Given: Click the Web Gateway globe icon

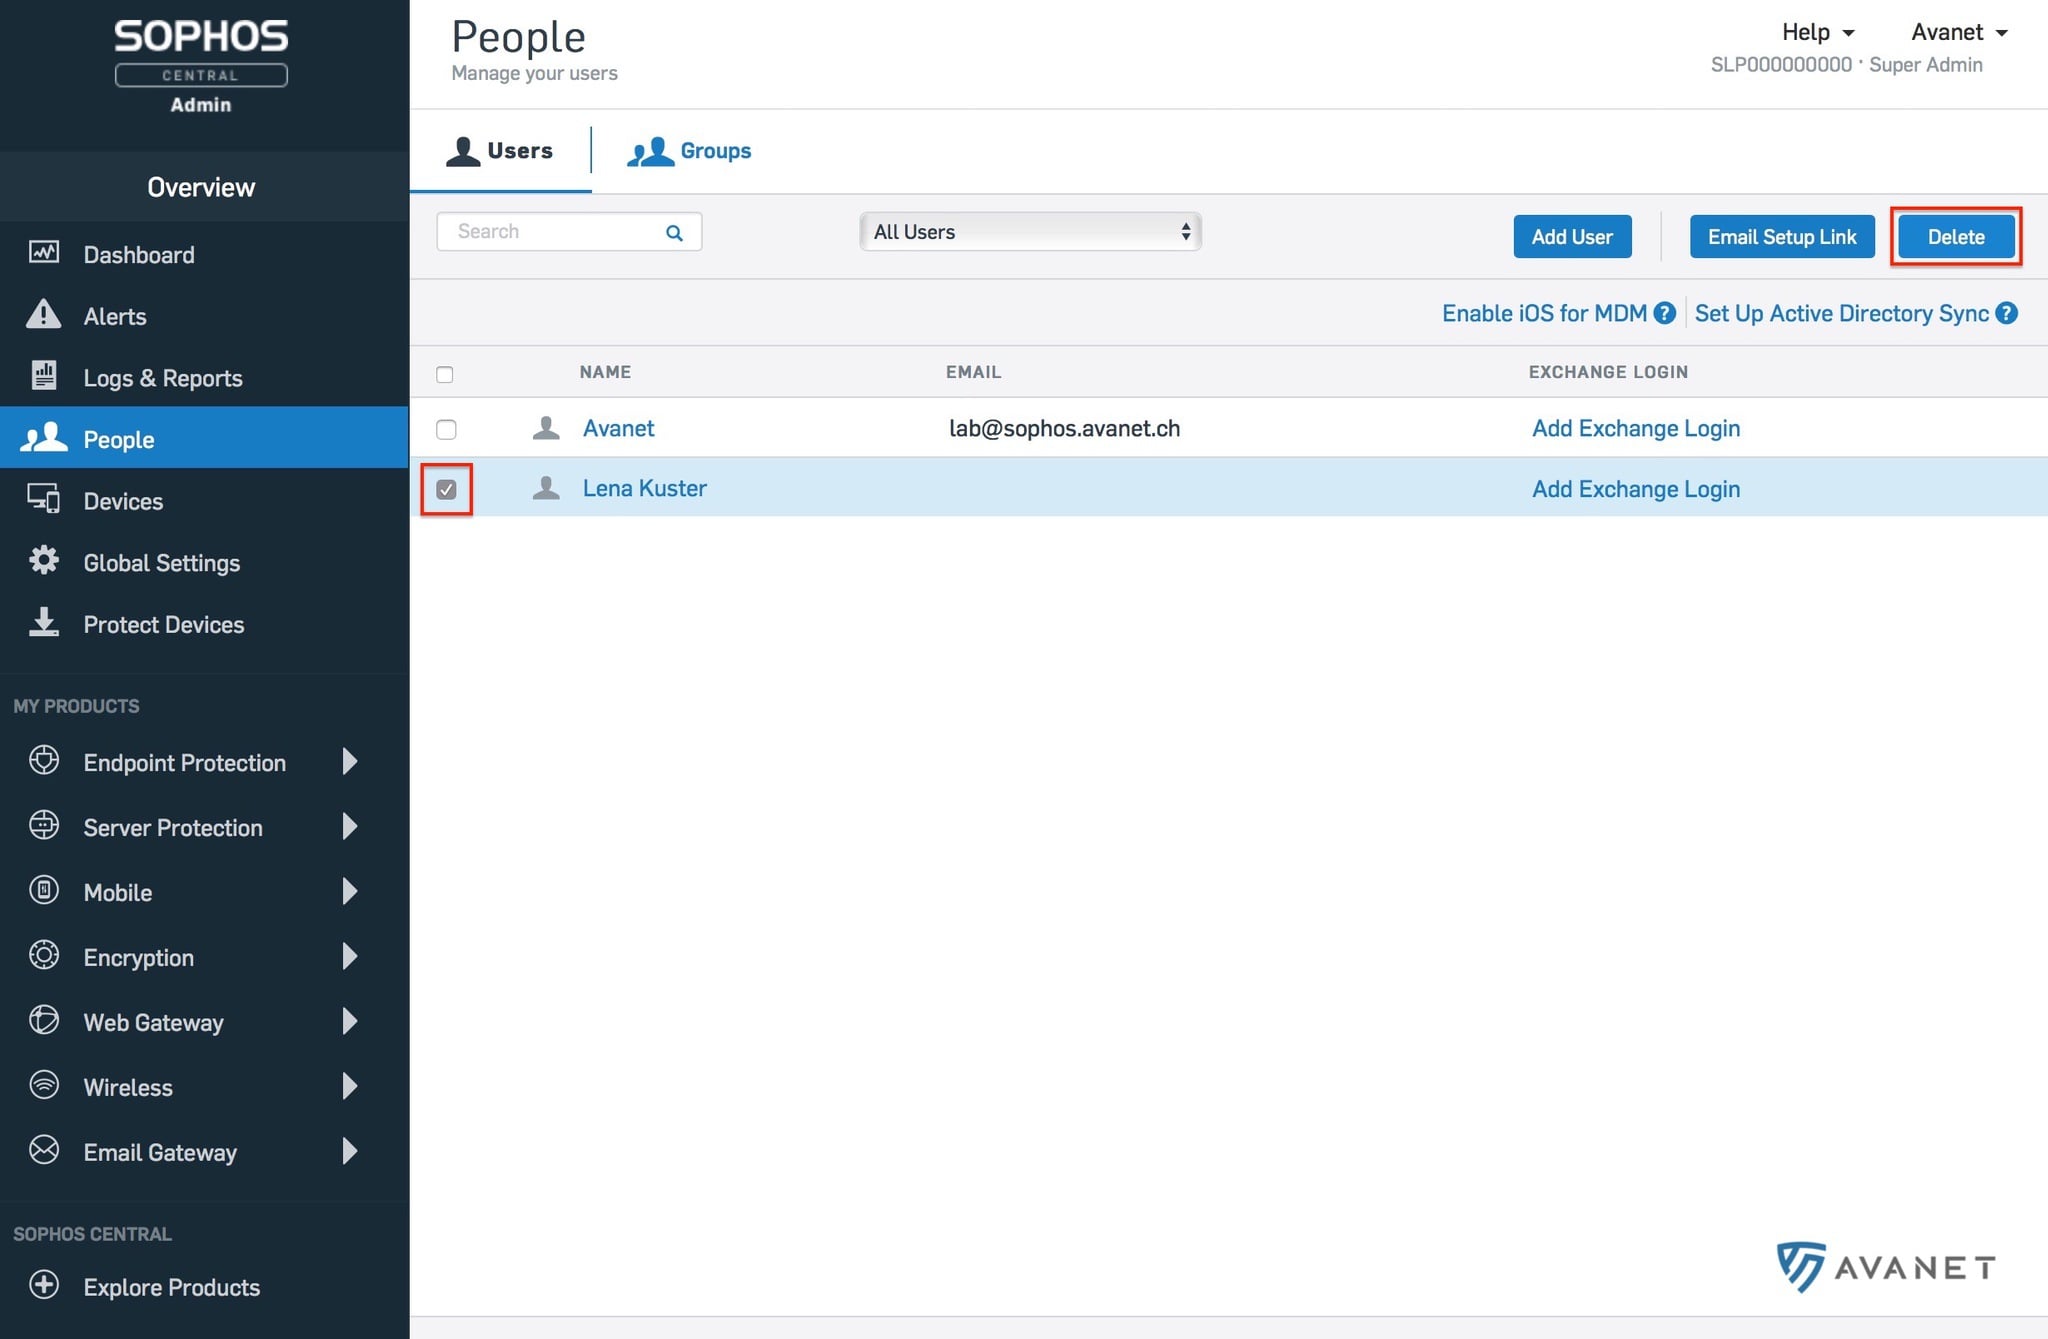Looking at the screenshot, I should (x=44, y=1021).
